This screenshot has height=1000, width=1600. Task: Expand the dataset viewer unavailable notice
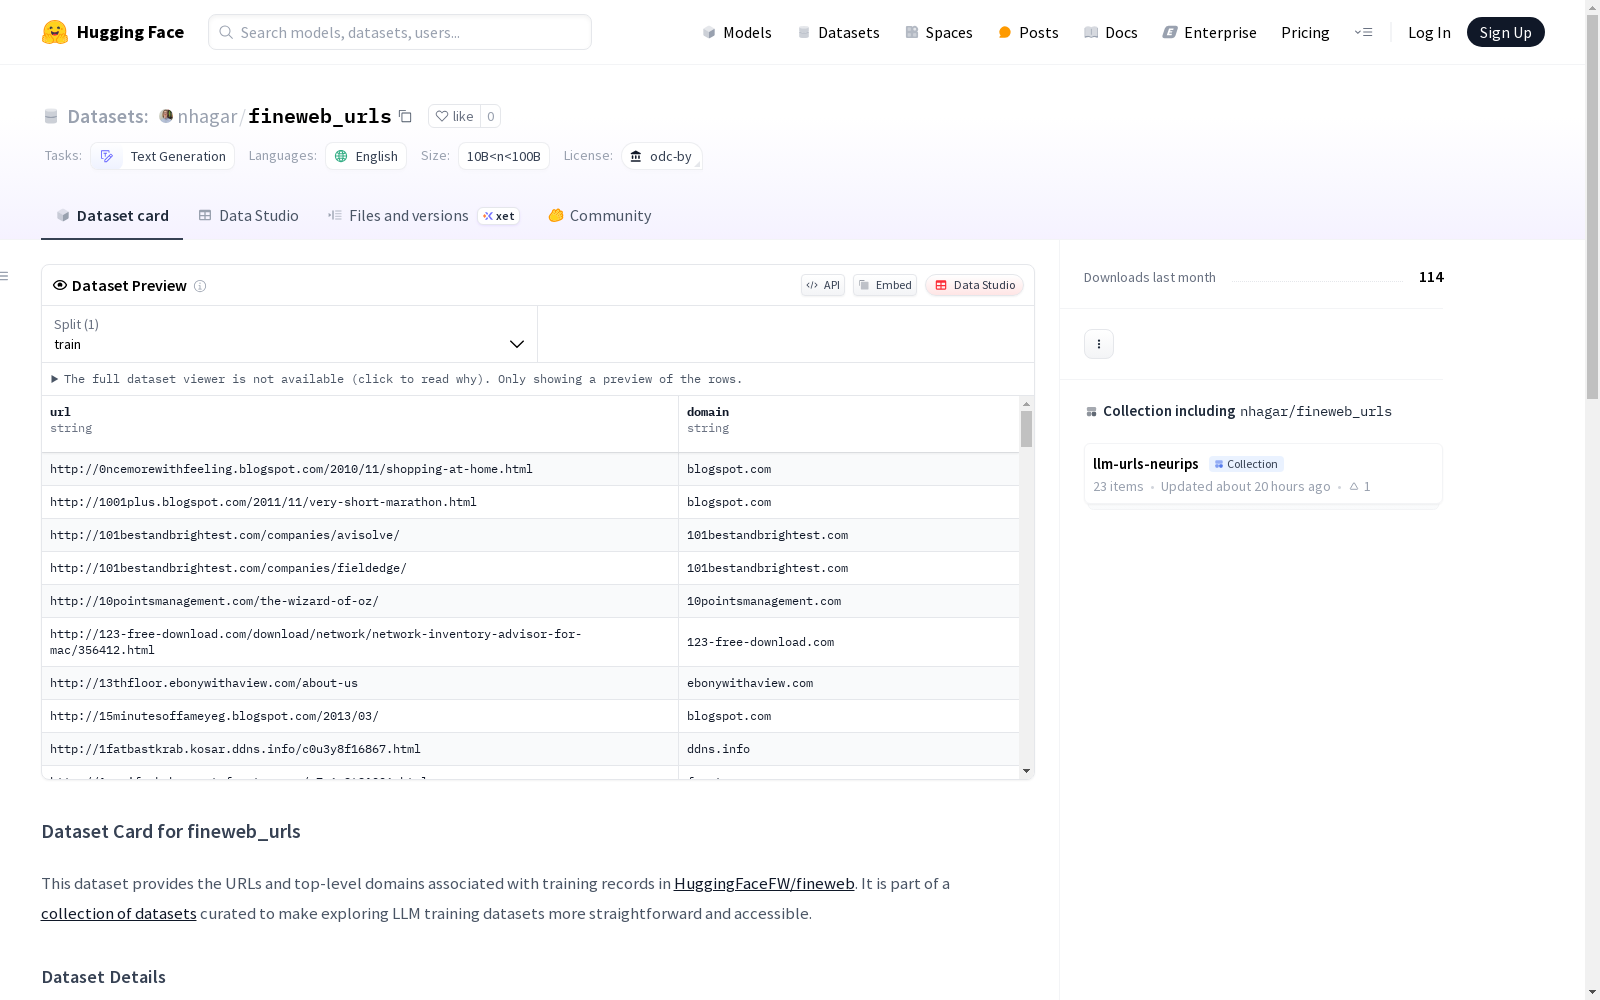pos(397,379)
